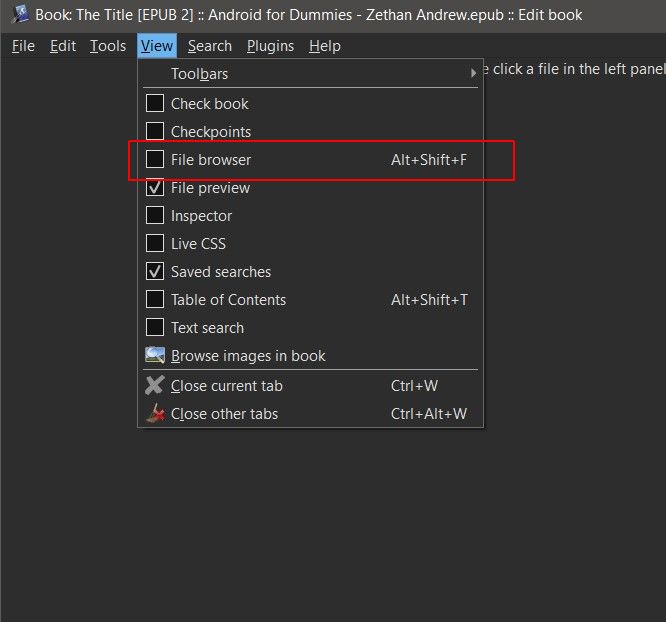Open the Edit menu
This screenshot has width=666, height=622.
[63, 46]
